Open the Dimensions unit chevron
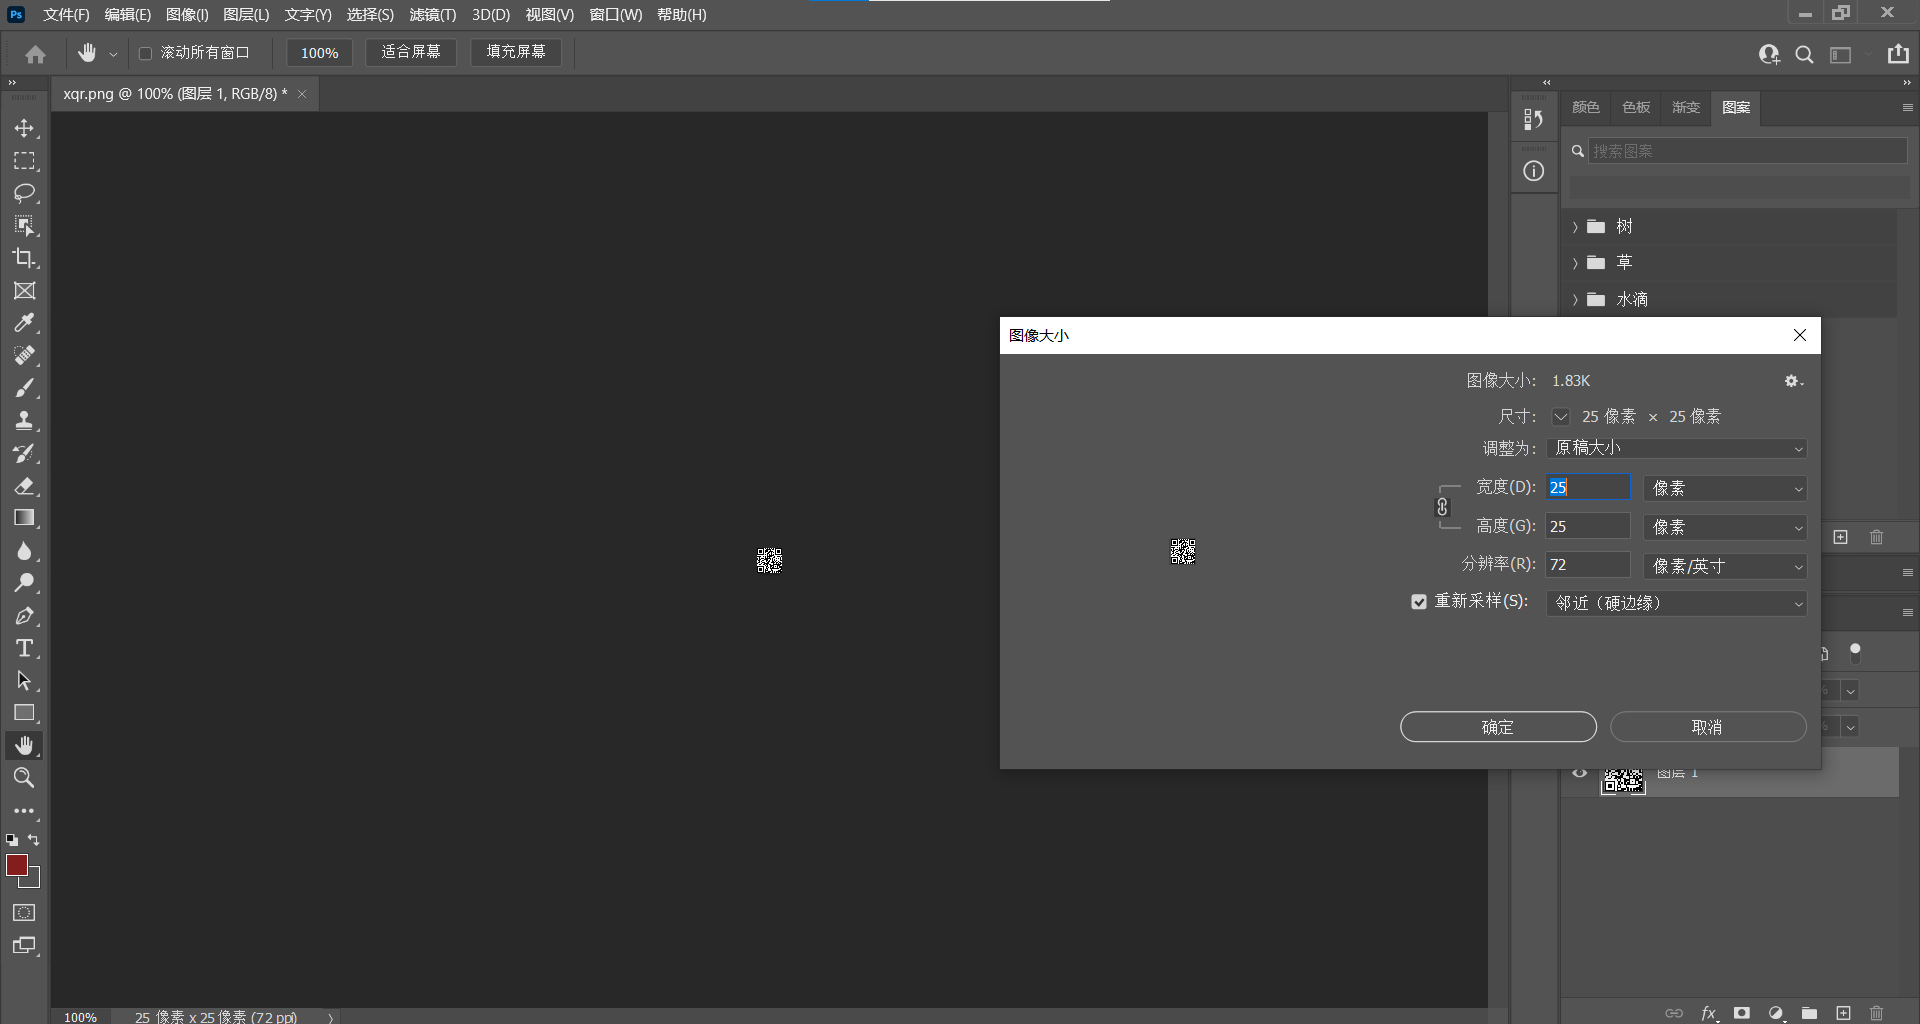The image size is (1920, 1024). pos(1560,416)
